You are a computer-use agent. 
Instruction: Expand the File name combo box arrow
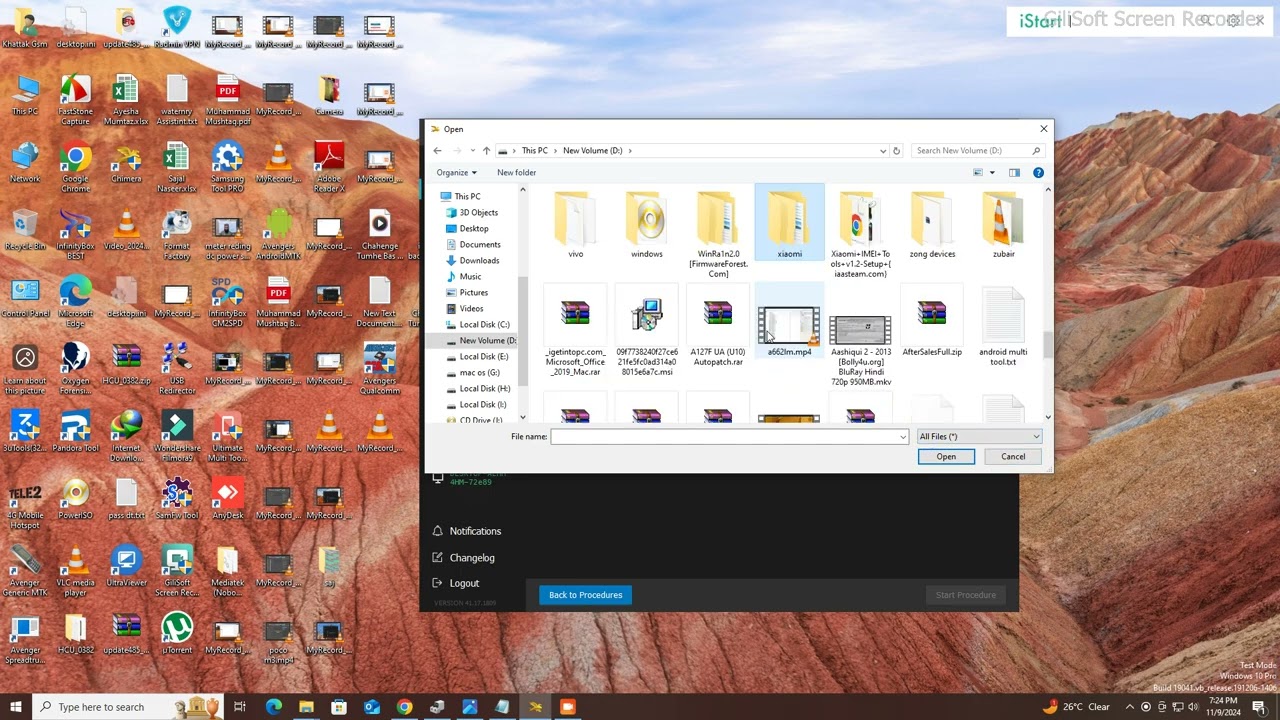[x=903, y=437]
